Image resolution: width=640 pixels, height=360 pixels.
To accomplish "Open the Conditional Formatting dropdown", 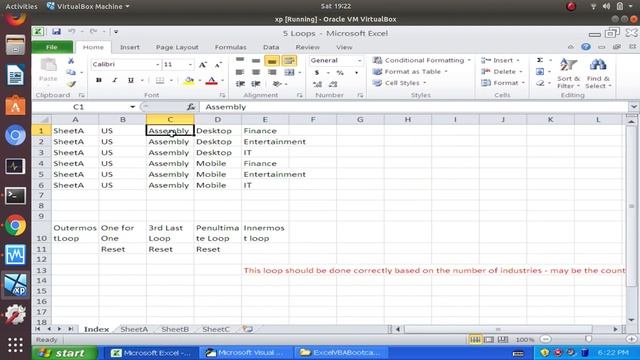I will click(422, 60).
